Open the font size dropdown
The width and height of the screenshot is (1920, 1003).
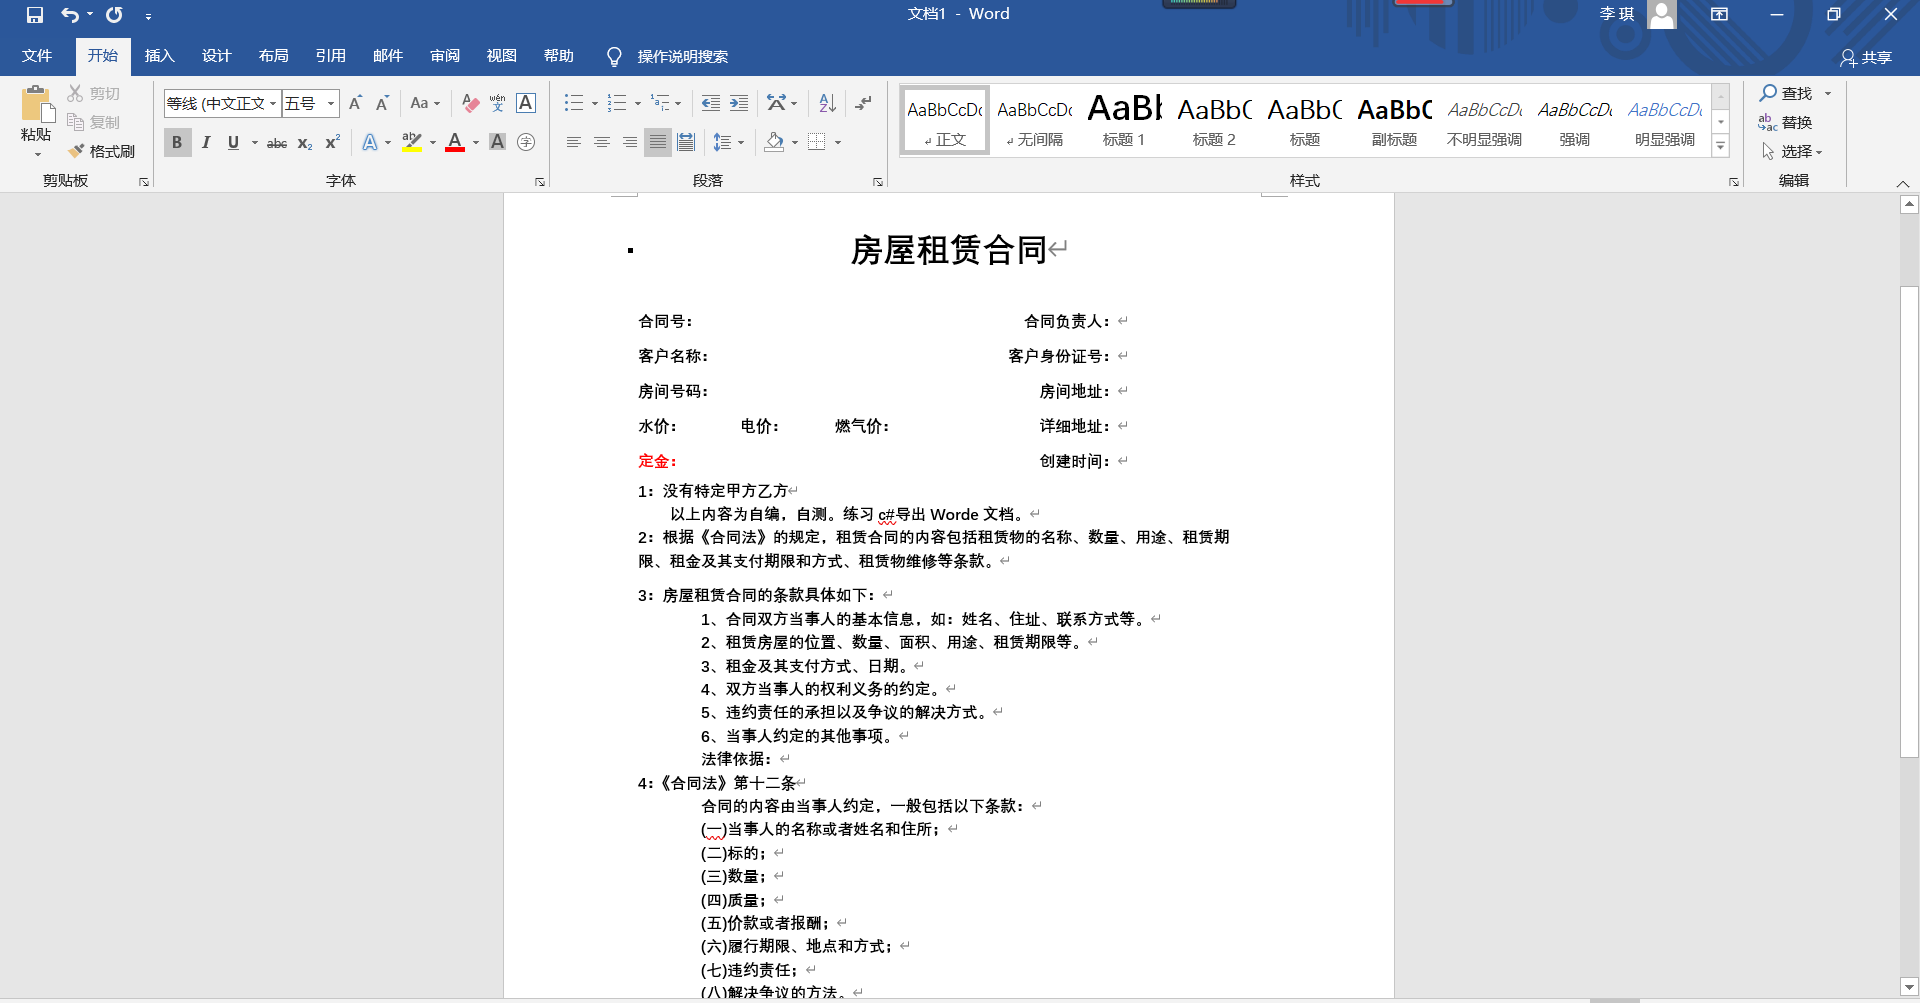point(330,103)
